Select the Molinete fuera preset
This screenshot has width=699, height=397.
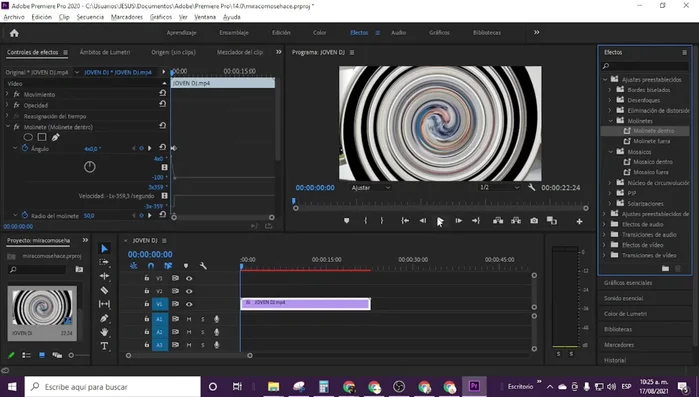coord(651,141)
